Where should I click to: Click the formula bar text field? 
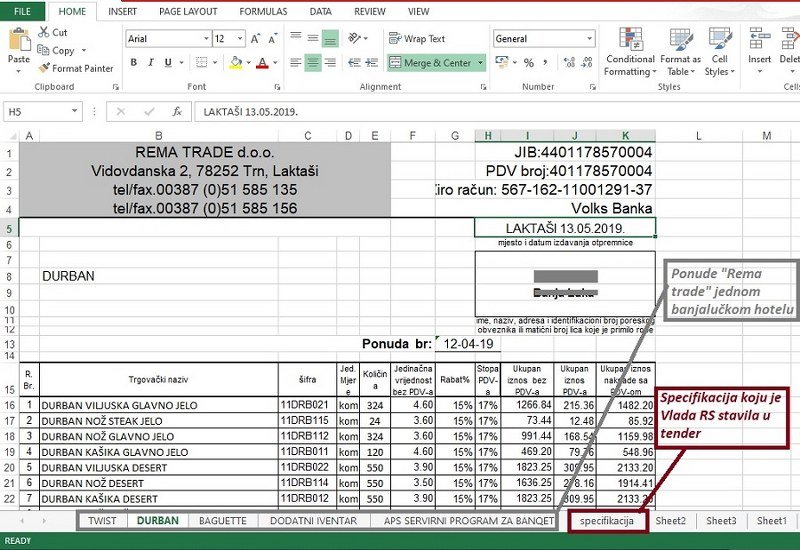pyautogui.click(x=496, y=112)
